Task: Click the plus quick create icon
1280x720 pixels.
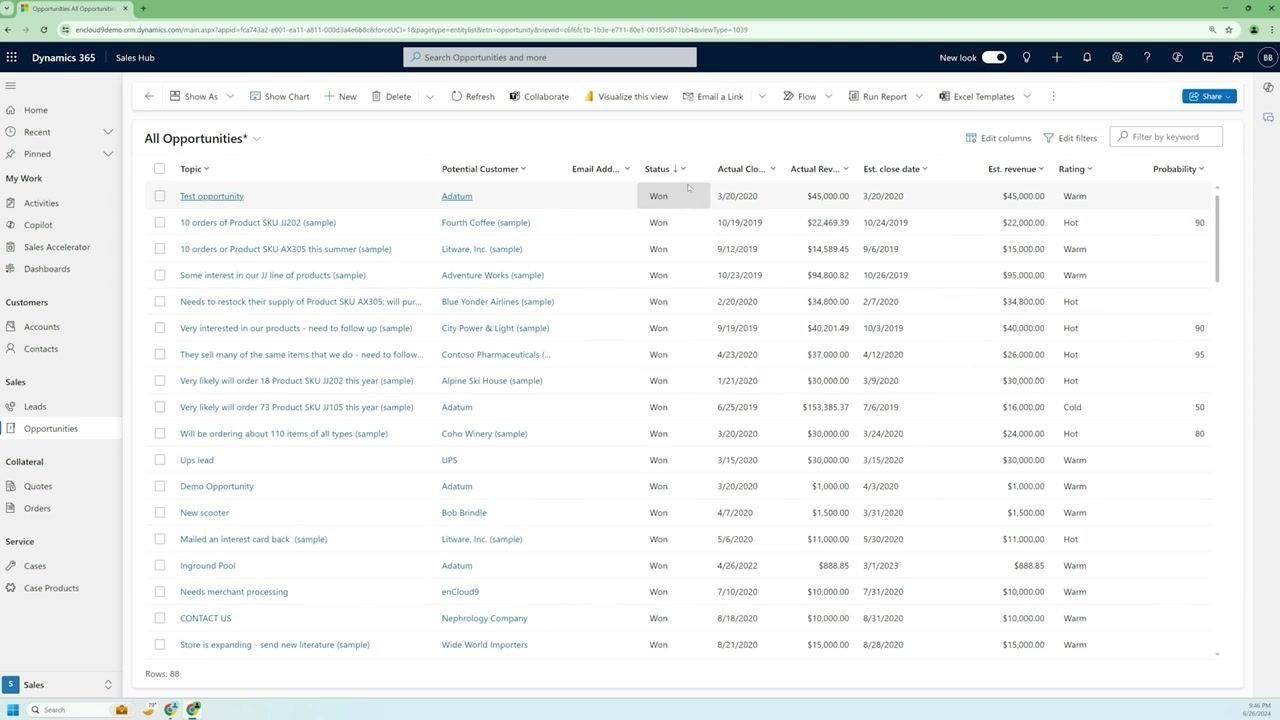Action: 1056,57
